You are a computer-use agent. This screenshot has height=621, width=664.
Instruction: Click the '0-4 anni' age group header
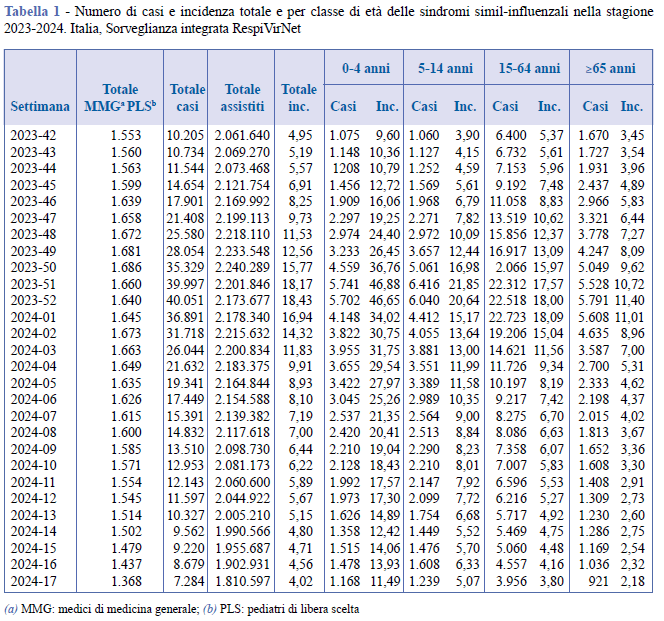pyautogui.click(x=366, y=68)
